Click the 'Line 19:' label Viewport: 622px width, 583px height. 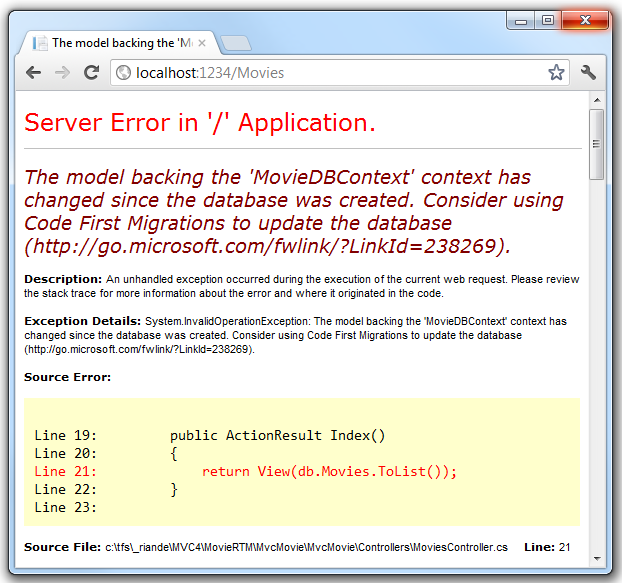tap(65, 435)
